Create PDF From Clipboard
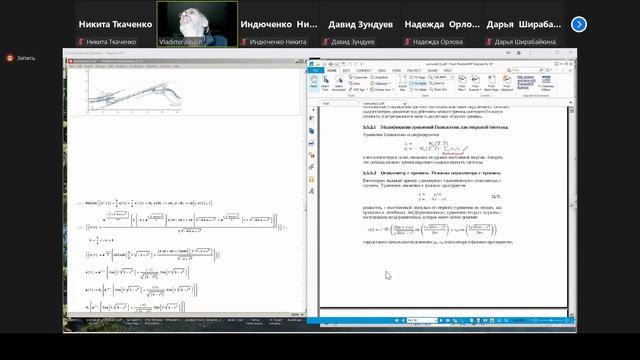The image size is (640, 360). tap(507, 83)
